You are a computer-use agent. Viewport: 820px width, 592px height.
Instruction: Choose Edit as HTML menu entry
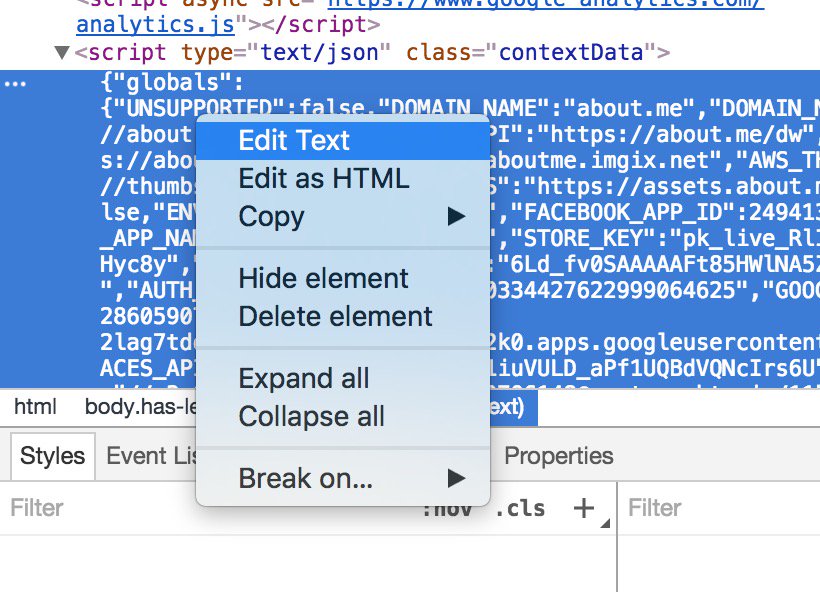coord(343,178)
